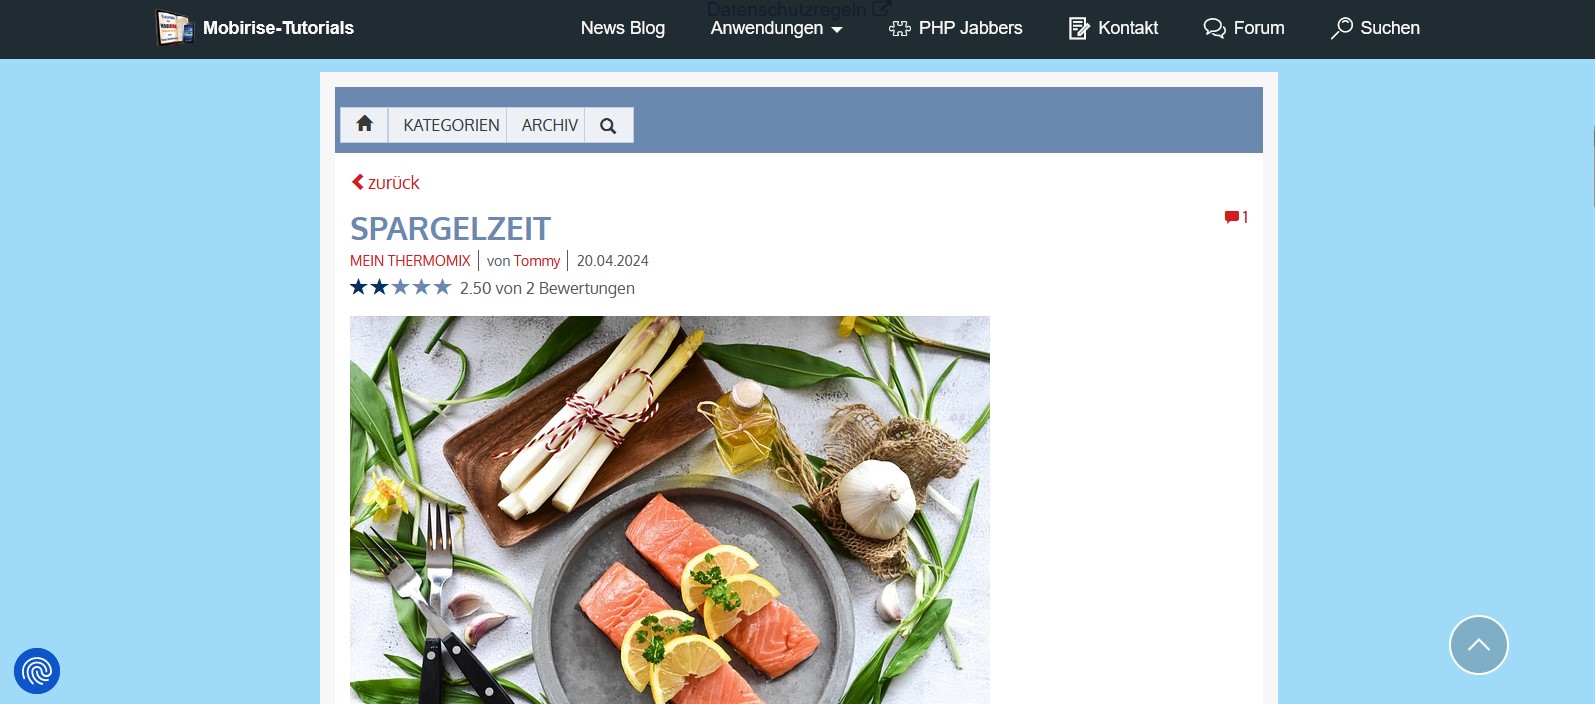Go to News Blog page

point(622,28)
